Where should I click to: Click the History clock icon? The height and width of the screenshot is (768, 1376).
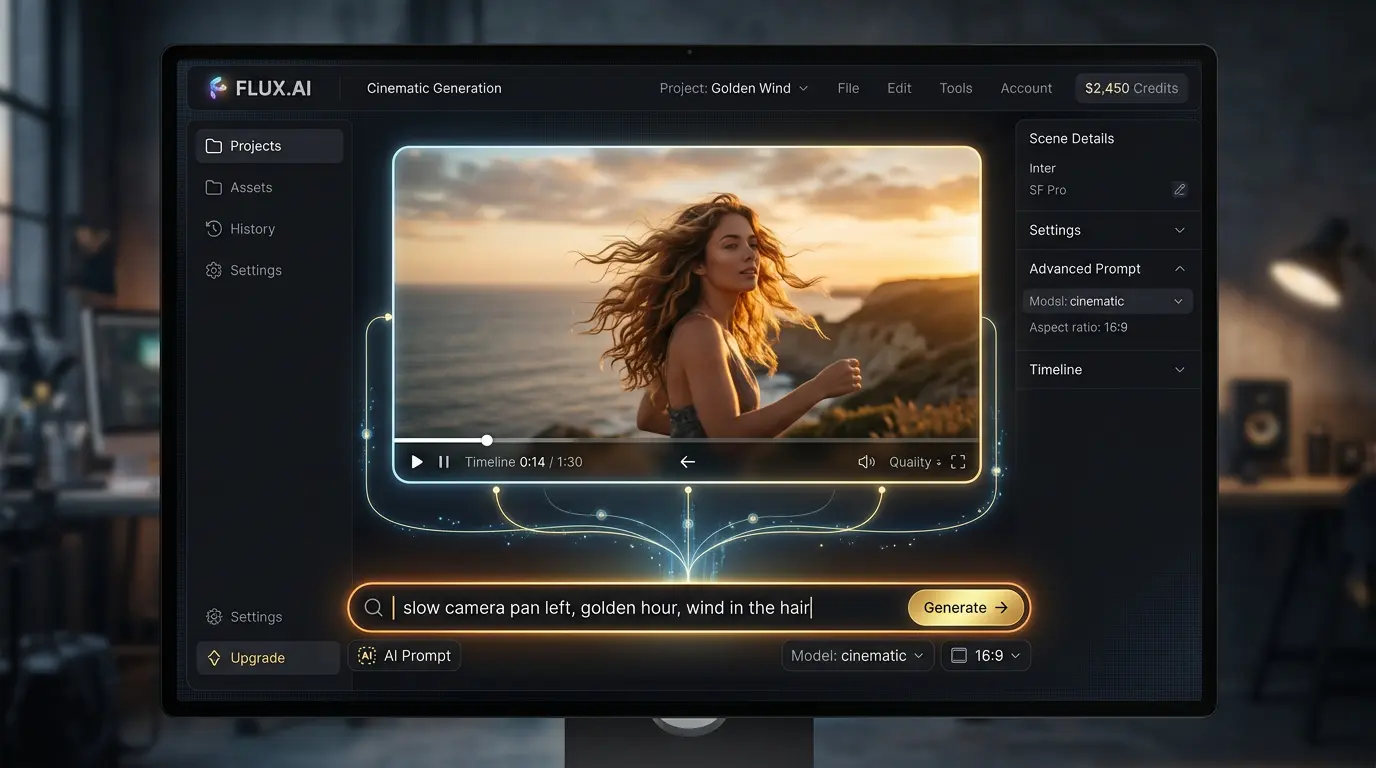tap(213, 228)
